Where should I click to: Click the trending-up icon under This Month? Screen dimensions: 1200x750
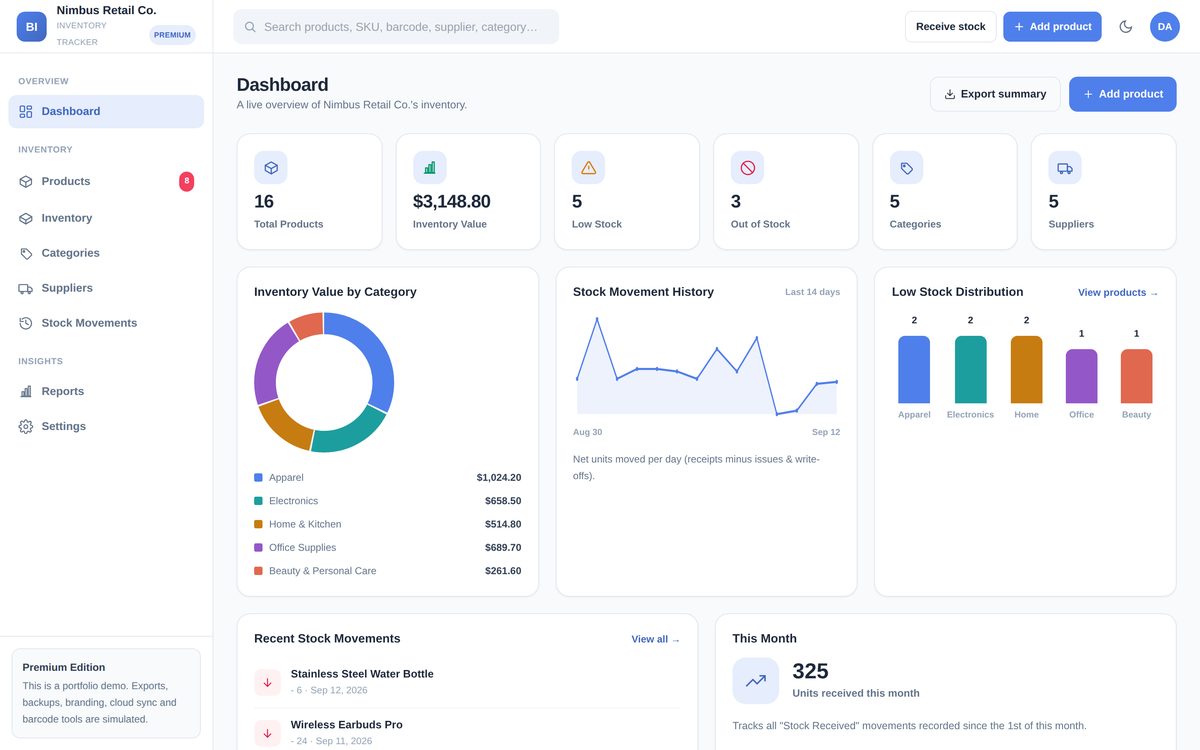[x=756, y=681]
